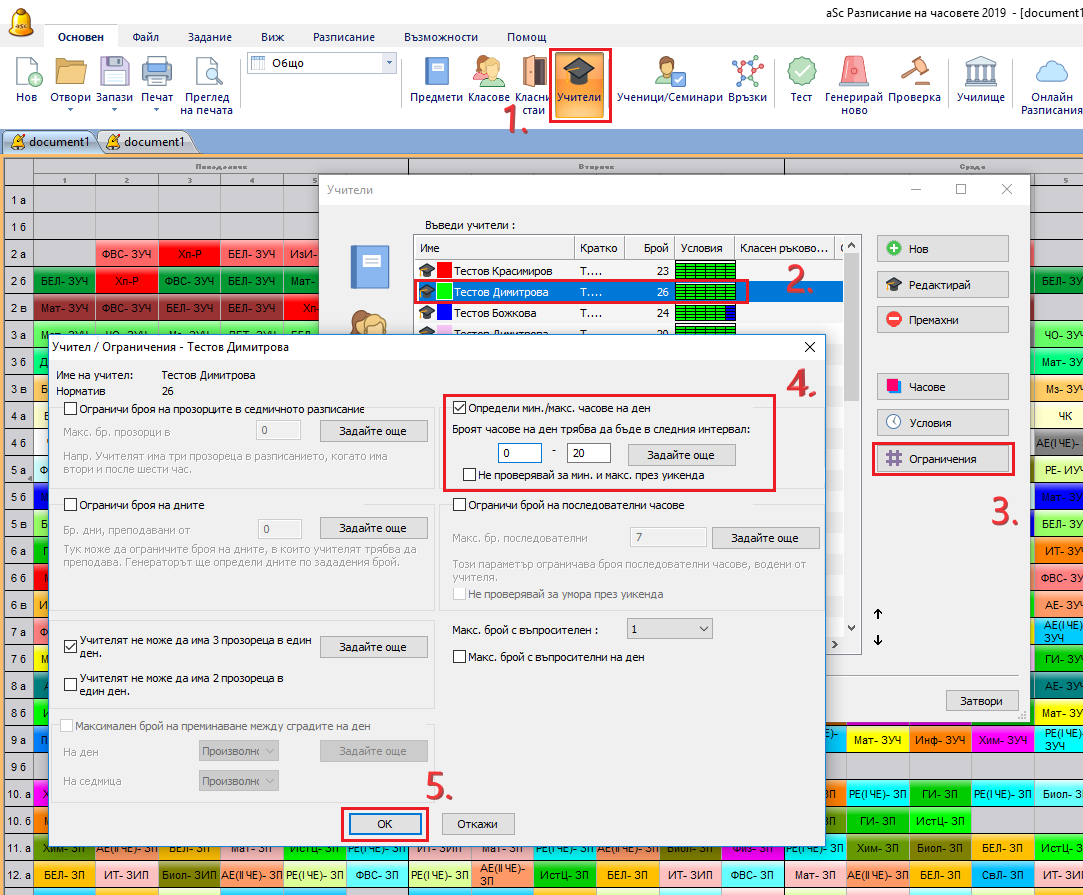Toggle Учителят не може да има 3 прозореца

click(x=71, y=647)
